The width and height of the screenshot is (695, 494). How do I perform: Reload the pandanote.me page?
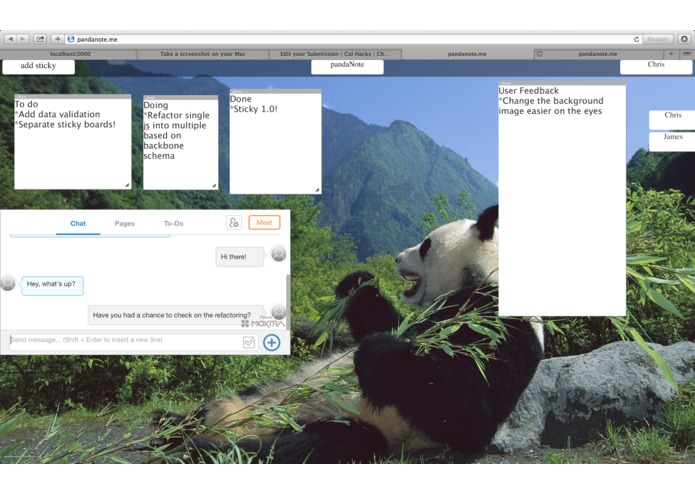click(x=636, y=39)
